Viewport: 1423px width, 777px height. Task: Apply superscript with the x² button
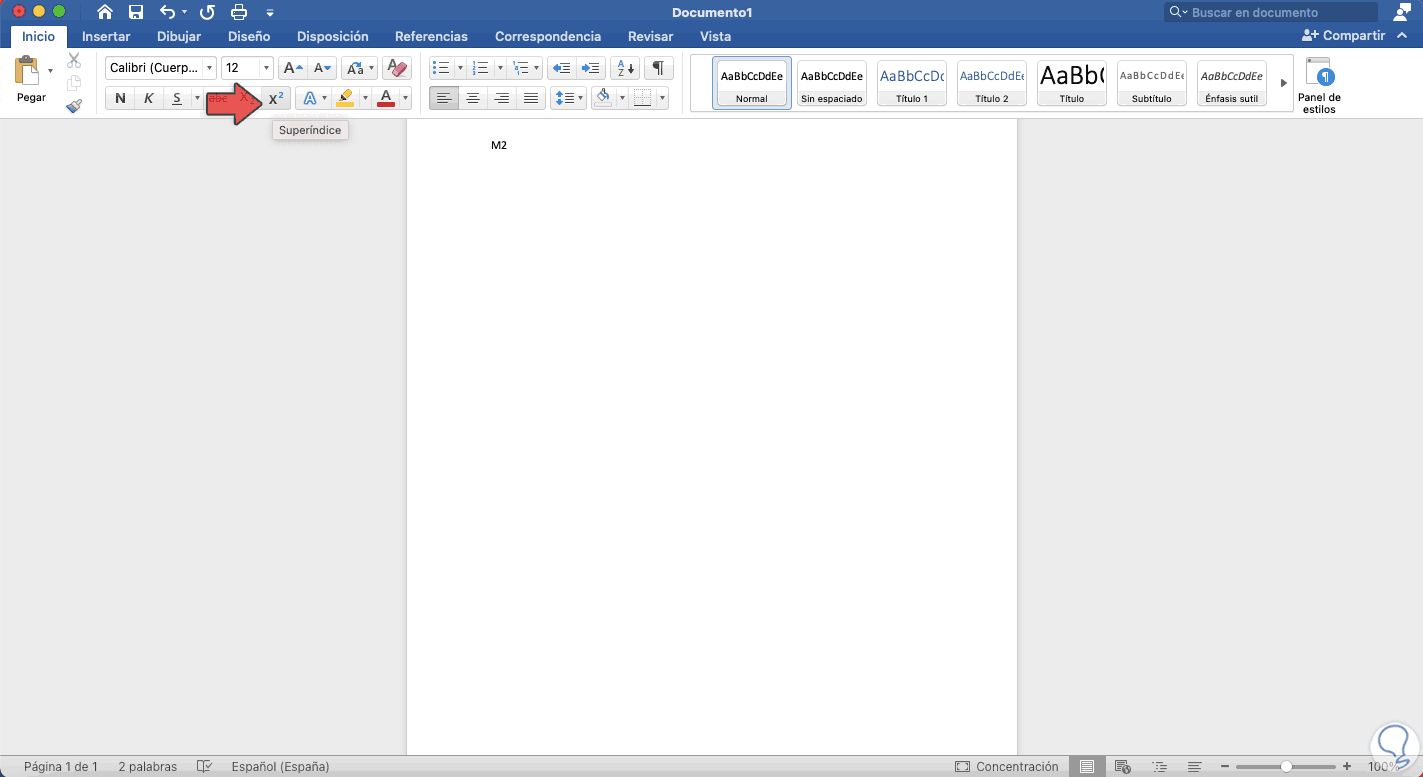tap(277, 98)
